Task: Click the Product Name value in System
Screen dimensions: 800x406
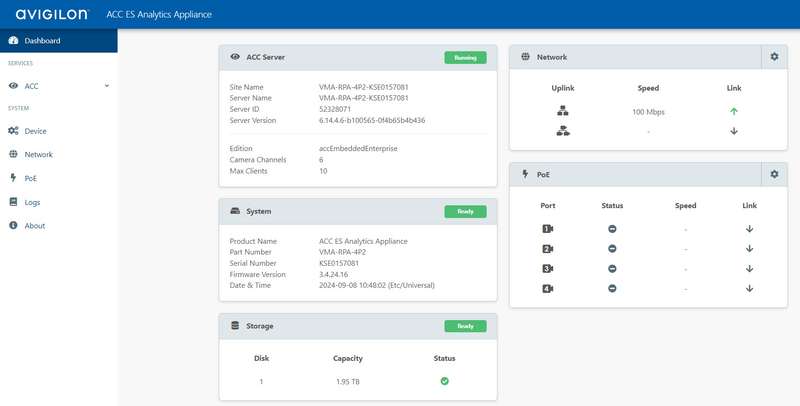Action: coord(363,241)
